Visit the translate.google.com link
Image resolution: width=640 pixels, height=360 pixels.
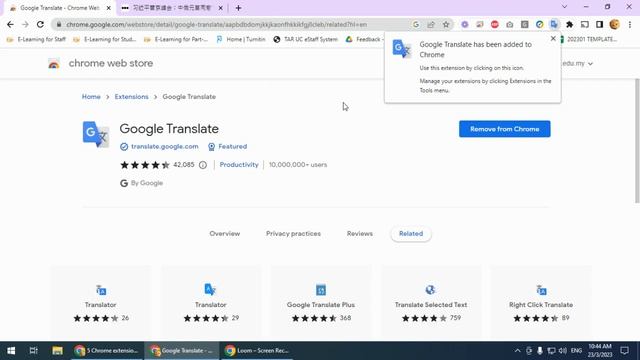coord(164,147)
